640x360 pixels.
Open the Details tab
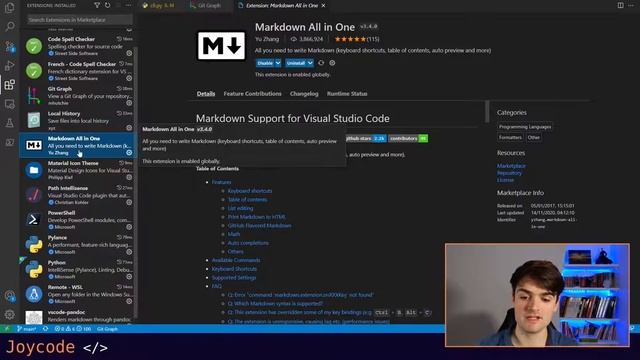206,93
